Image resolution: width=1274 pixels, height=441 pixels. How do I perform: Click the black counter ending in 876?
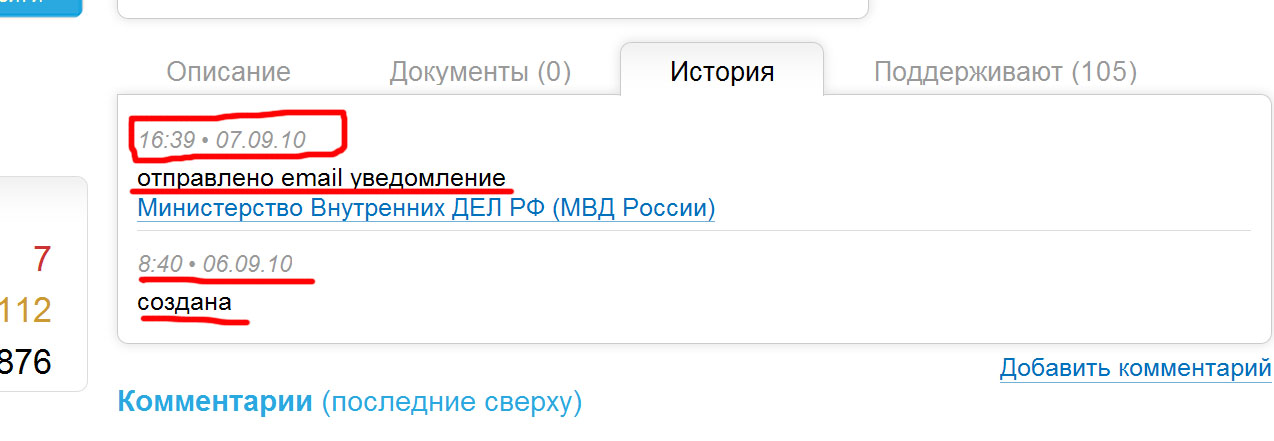point(25,362)
